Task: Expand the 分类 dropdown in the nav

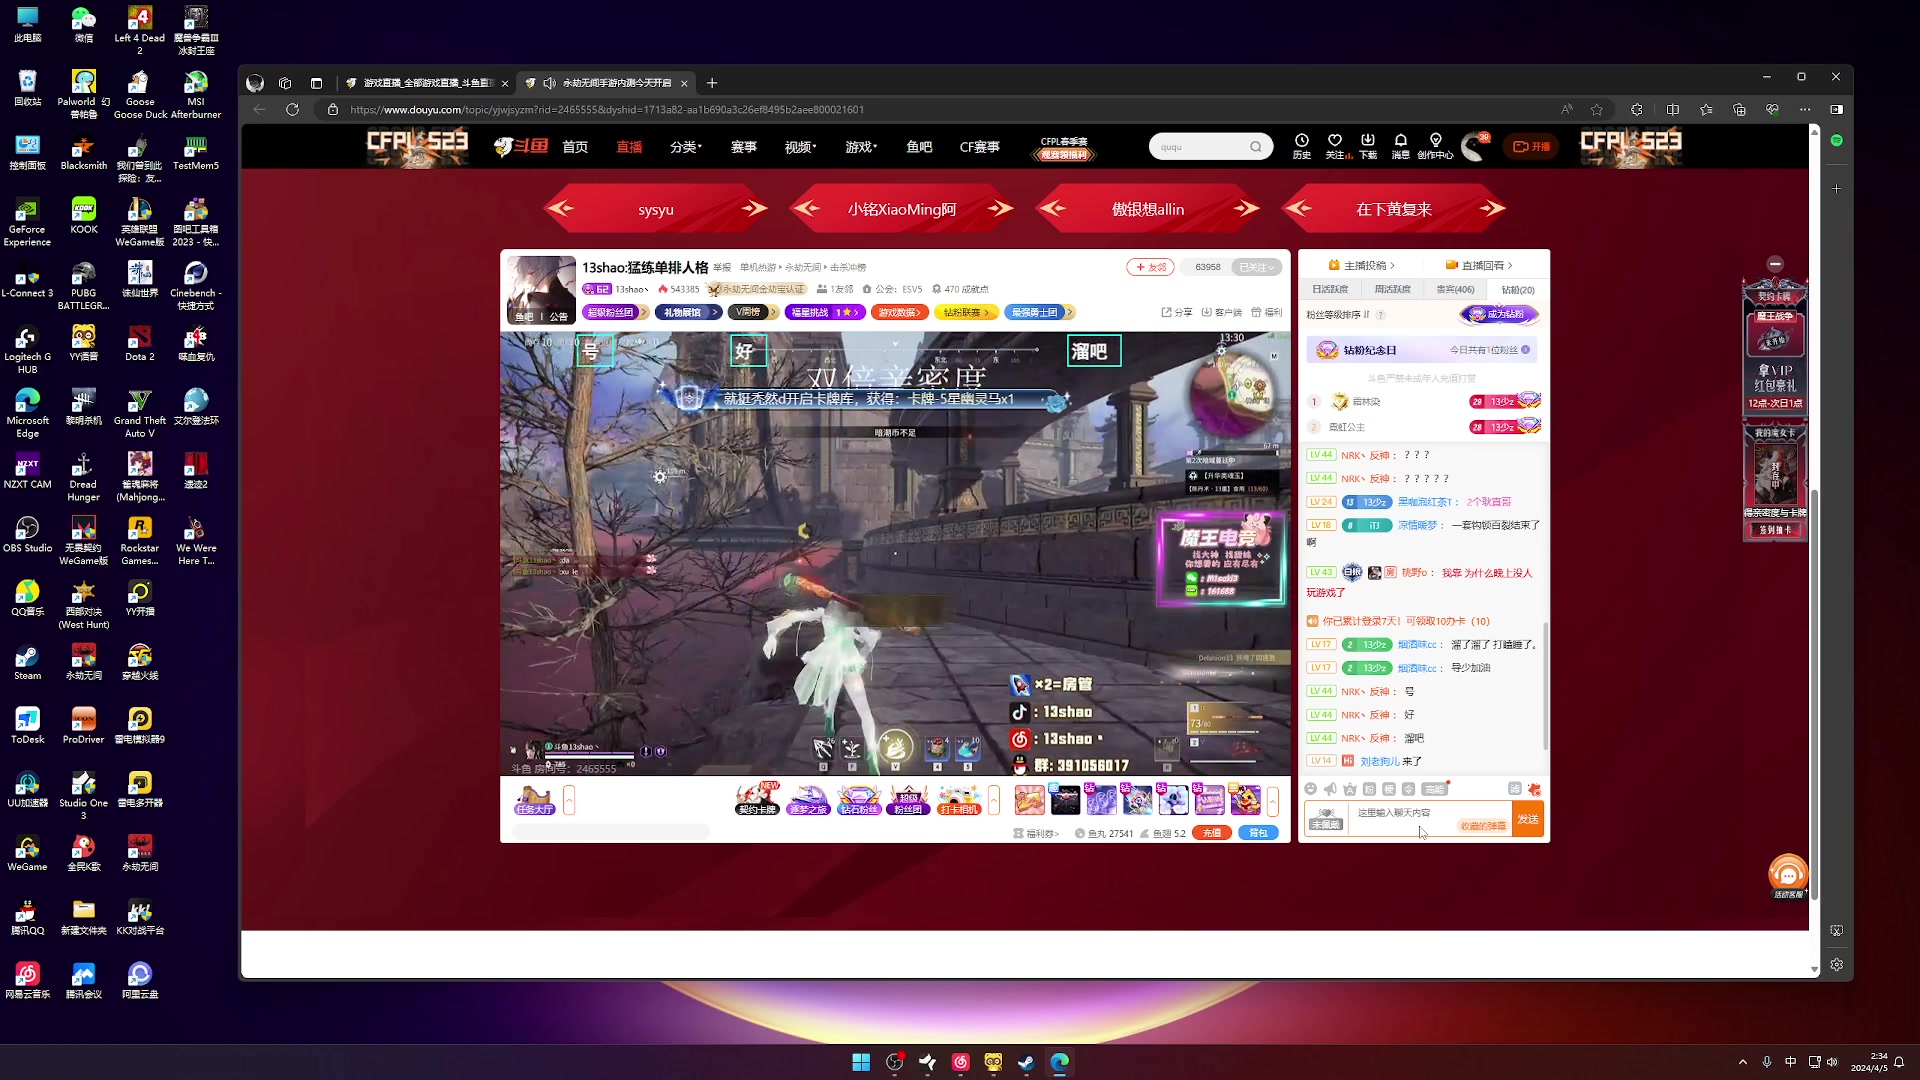Action: tap(686, 147)
